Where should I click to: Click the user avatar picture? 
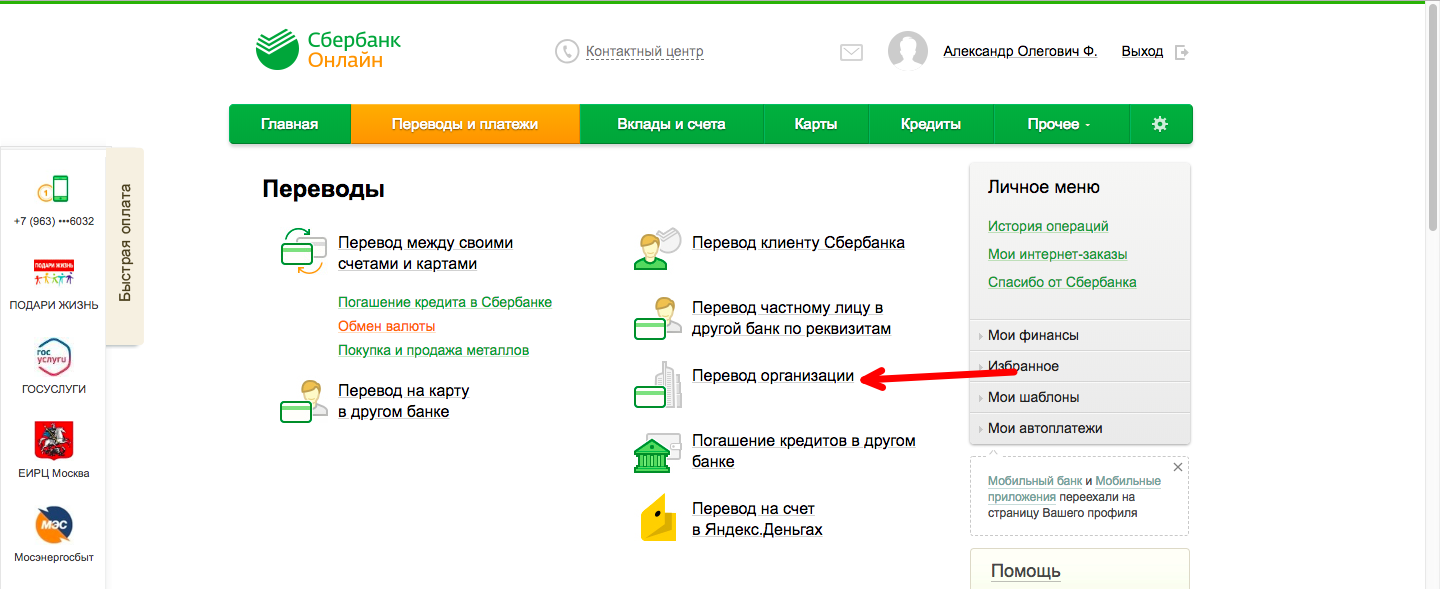click(x=908, y=51)
